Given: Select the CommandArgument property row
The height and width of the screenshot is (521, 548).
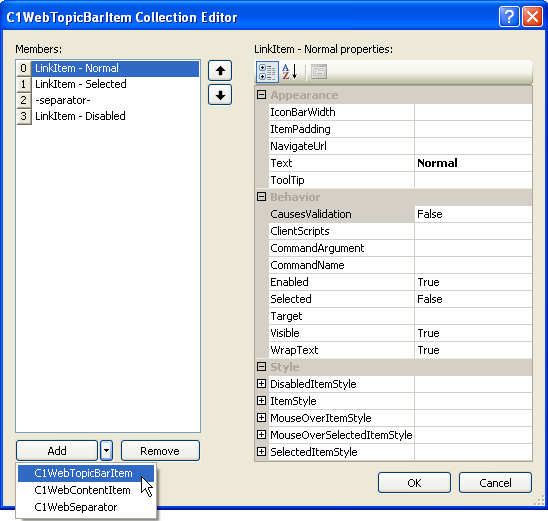Looking at the screenshot, I should pos(401,248).
